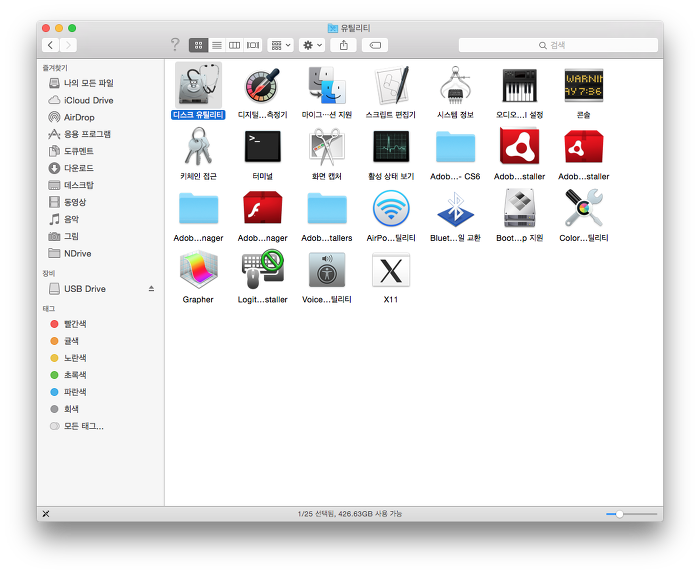Switch to column view mode
Image resolution: width=700 pixels, height=574 pixels.
(234, 45)
